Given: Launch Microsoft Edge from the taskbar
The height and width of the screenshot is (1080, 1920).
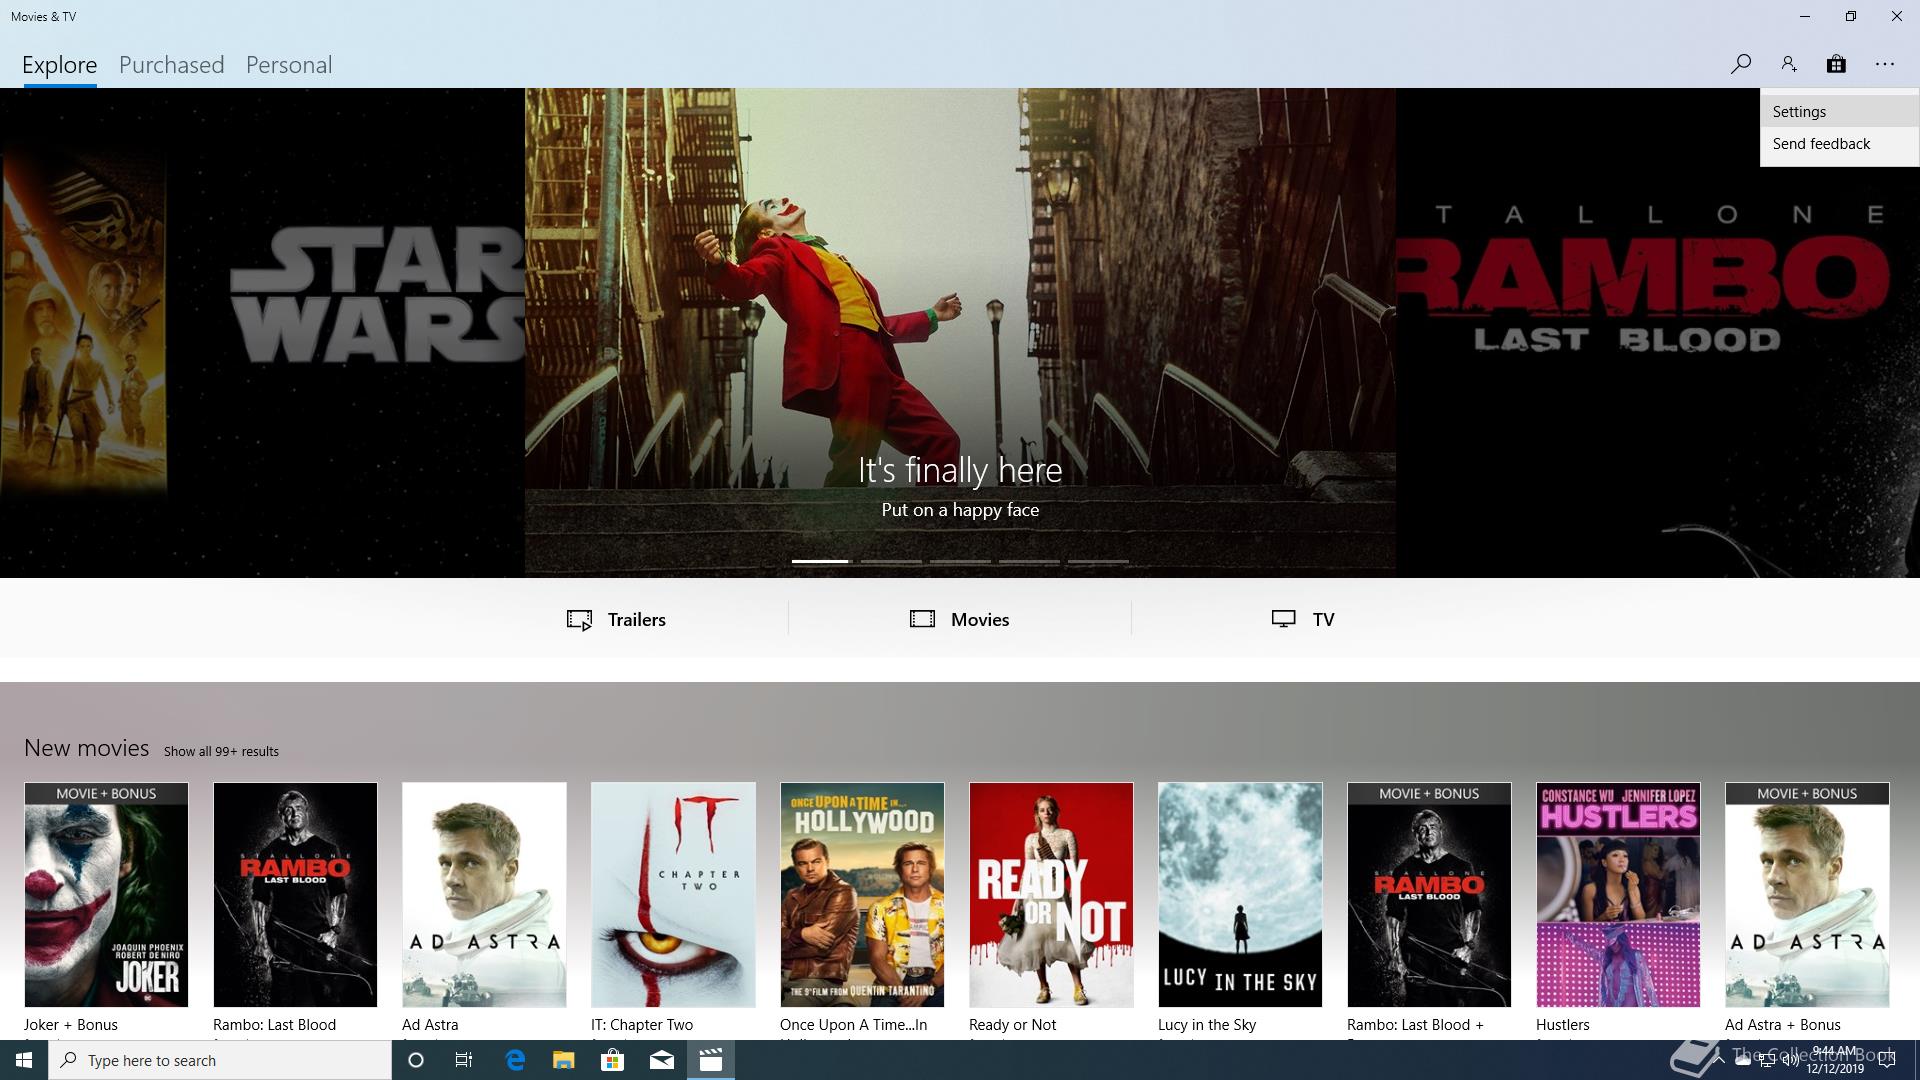Looking at the screenshot, I should [515, 1060].
